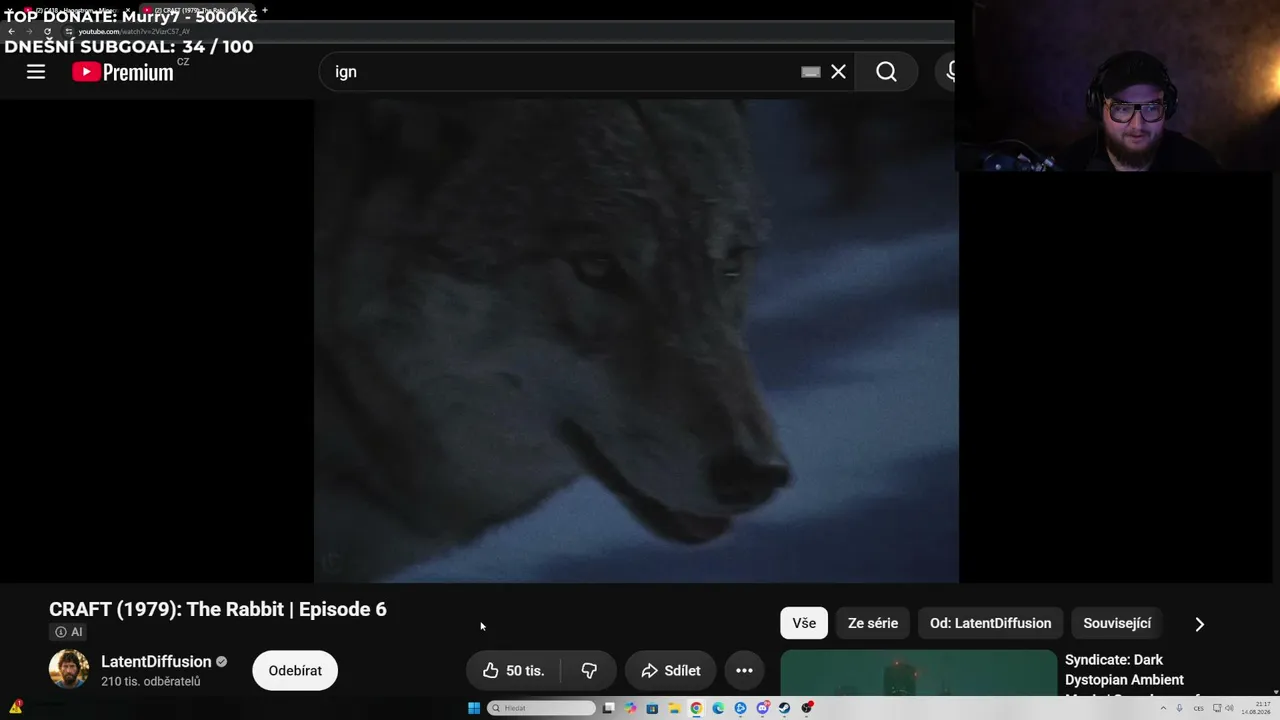Open the Windows Start menu

tap(474, 708)
